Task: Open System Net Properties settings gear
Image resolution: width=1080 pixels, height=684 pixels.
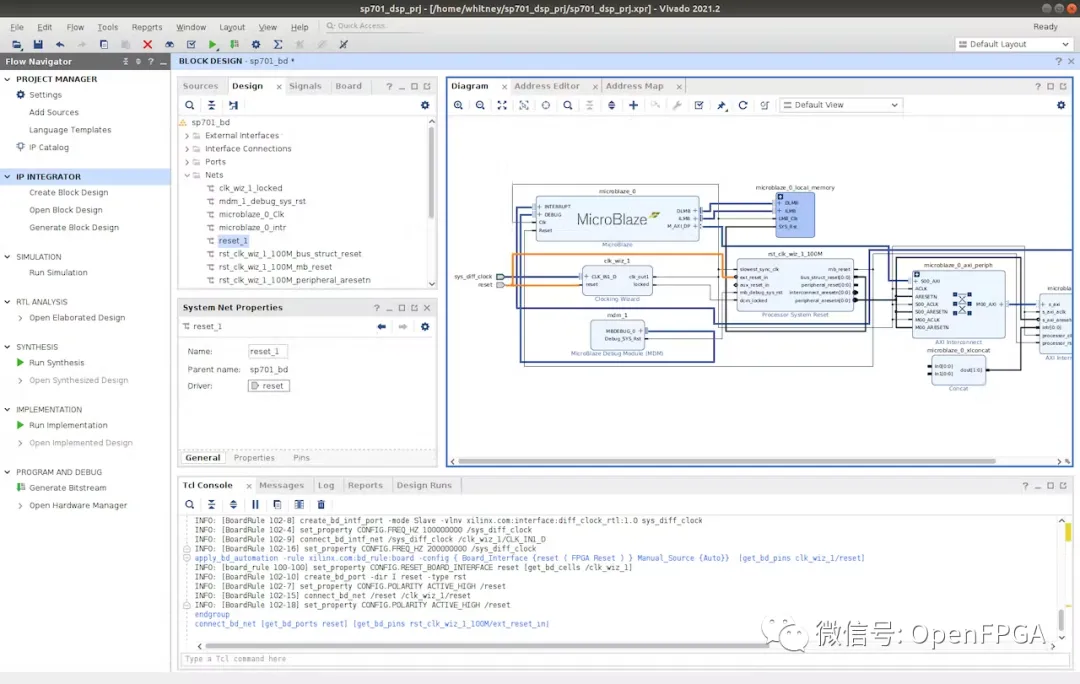Action: click(425, 327)
